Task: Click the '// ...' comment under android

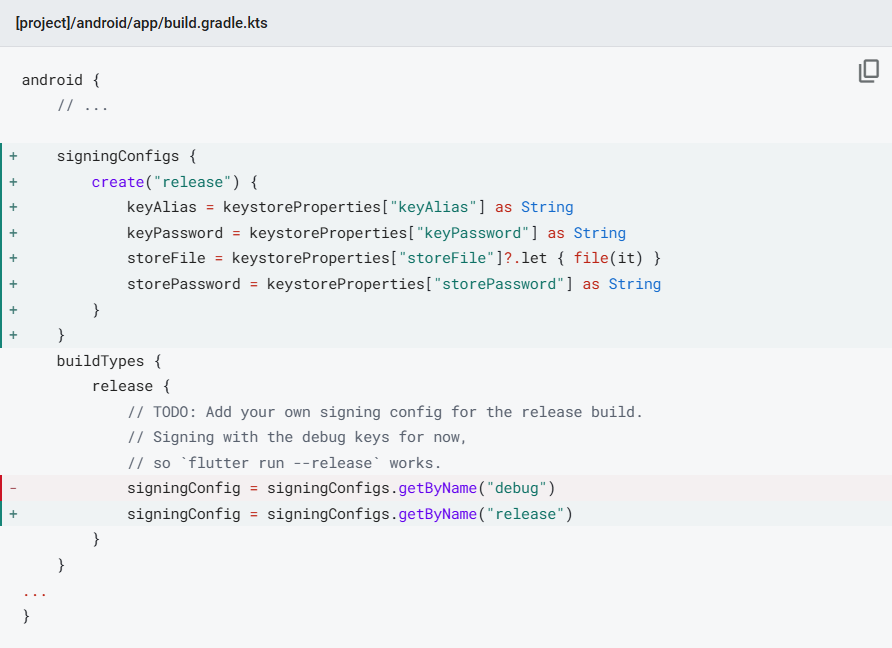Action: (83, 105)
